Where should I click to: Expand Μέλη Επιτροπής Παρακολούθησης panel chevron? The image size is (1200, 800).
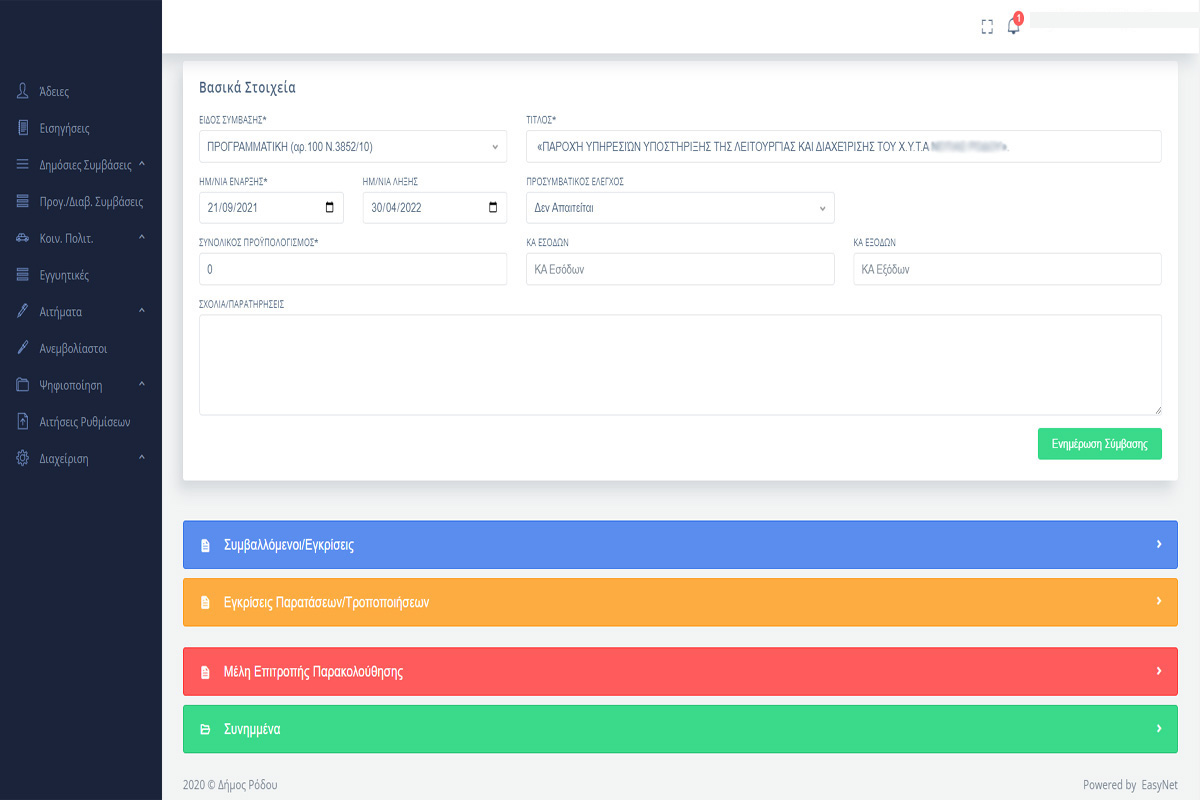click(1159, 671)
